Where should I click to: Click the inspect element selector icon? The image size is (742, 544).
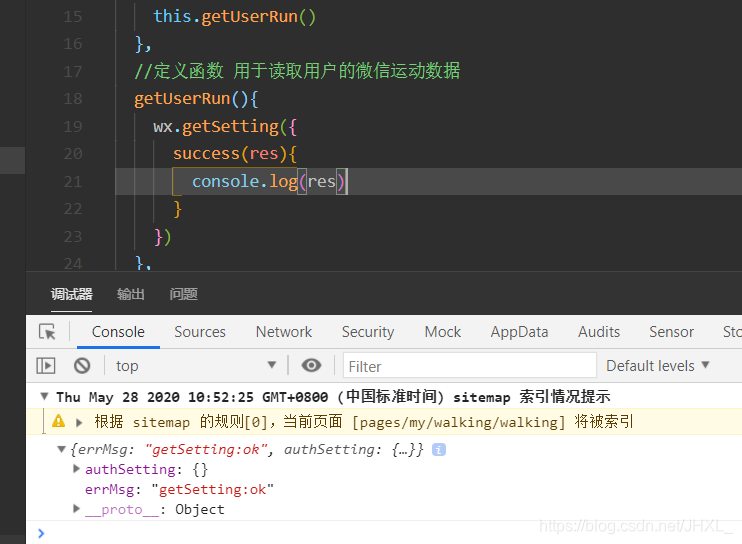pyautogui.click(x=47, y=332)
